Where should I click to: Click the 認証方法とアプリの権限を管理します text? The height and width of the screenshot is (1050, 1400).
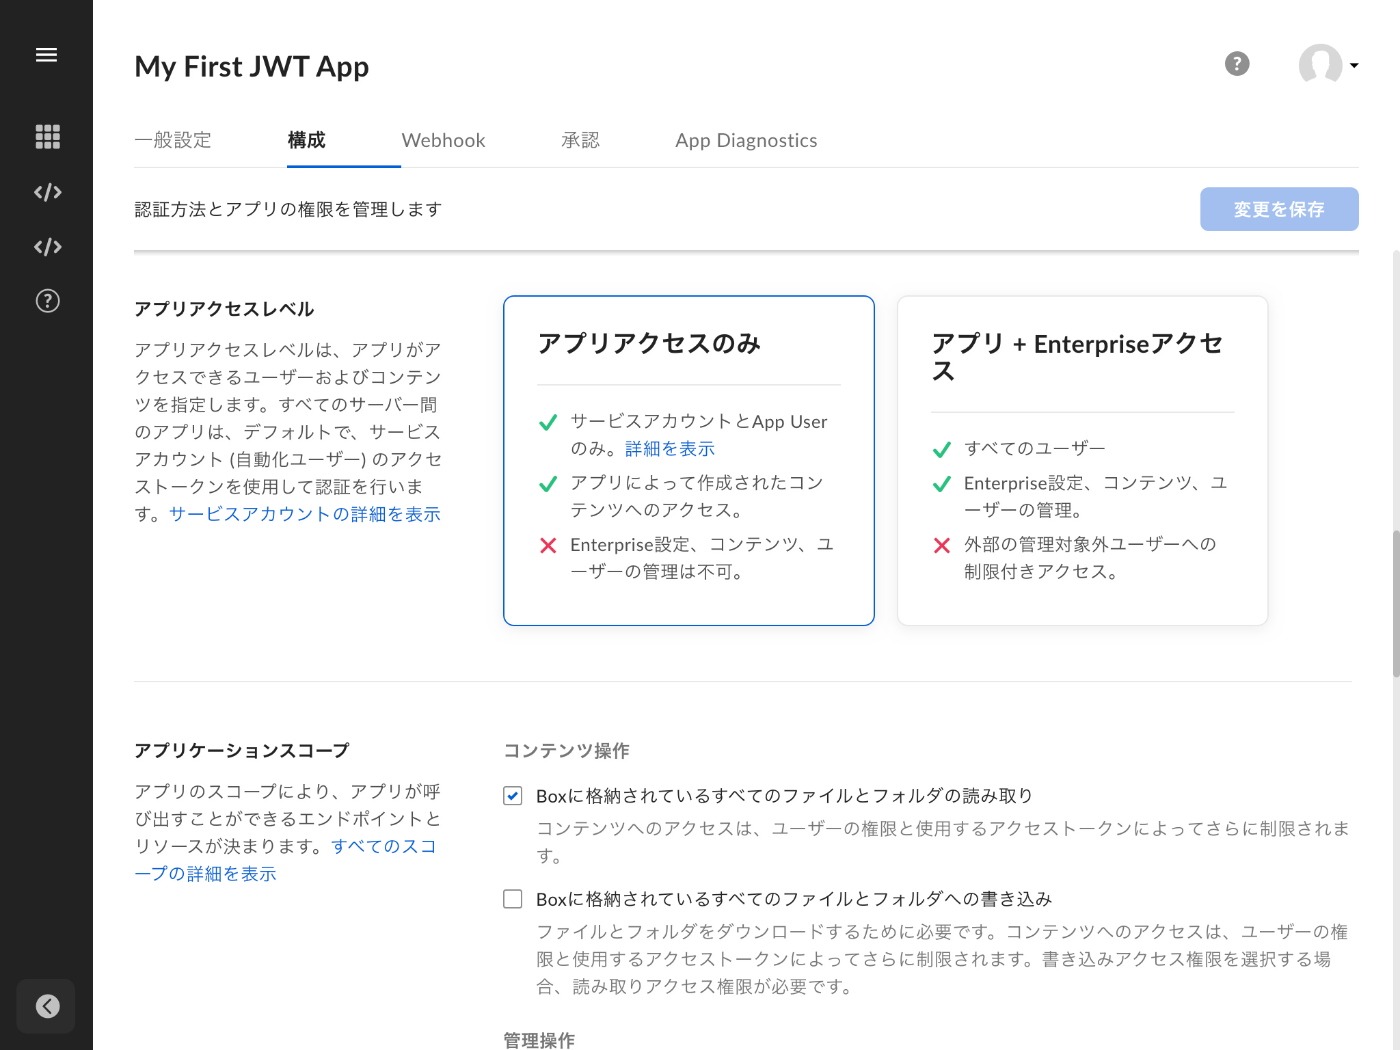[x=288, y=209]
